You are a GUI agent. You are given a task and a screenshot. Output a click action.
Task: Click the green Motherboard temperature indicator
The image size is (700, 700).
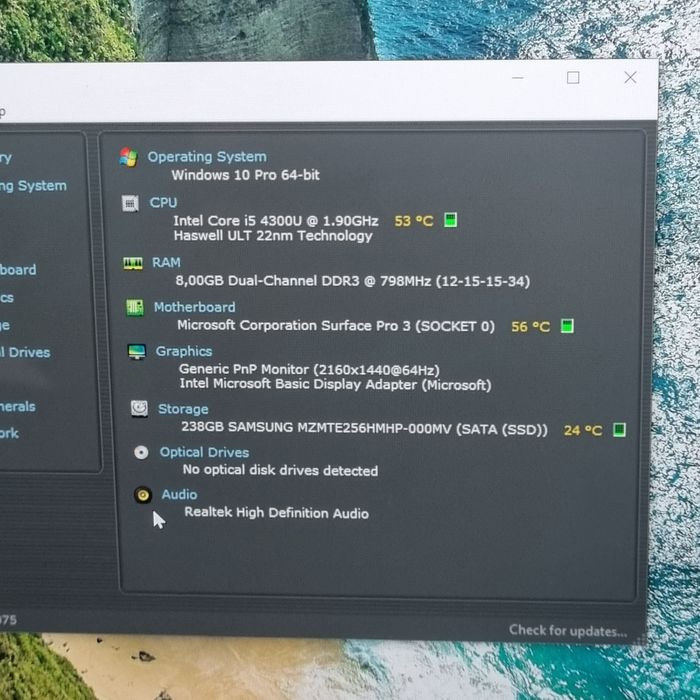click(567, 325)
